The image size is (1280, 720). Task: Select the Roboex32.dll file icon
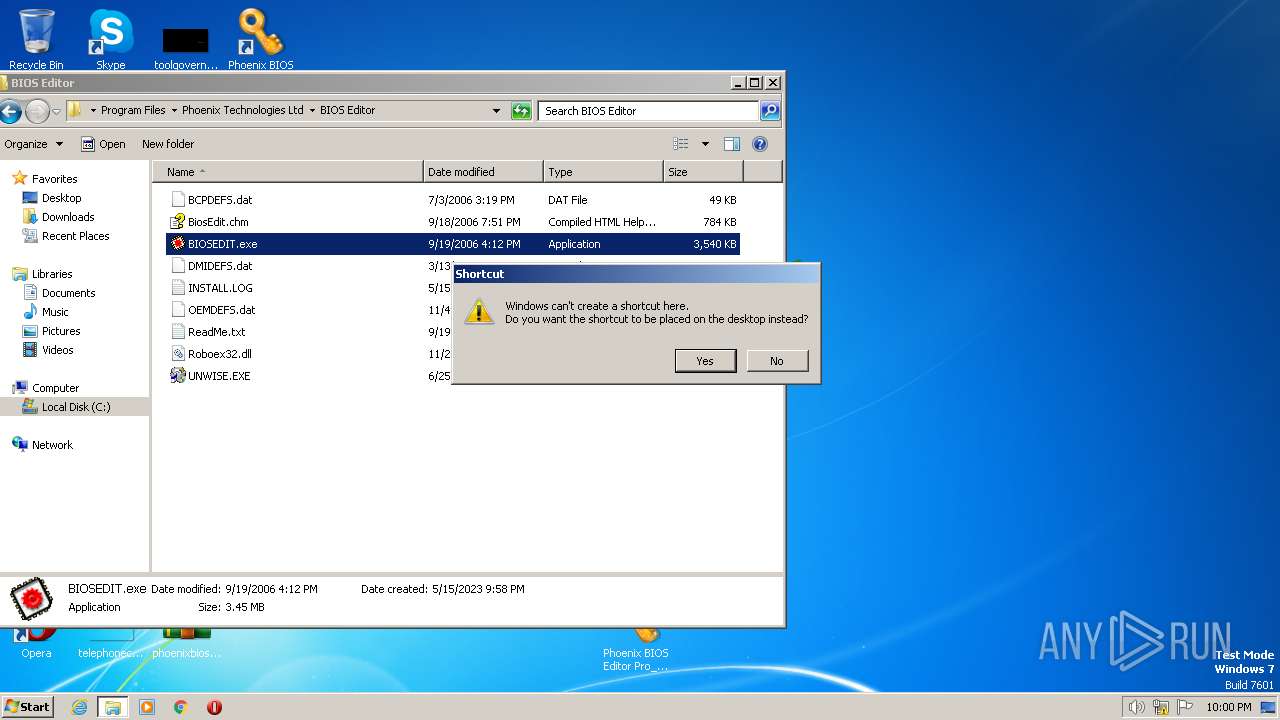tap(178, 354)
